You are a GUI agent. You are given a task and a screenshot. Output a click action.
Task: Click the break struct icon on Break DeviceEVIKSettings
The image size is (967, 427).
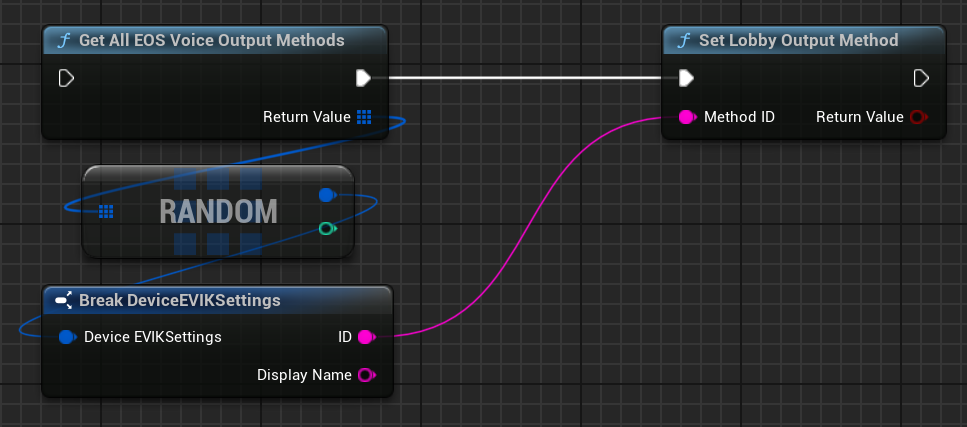pos(63,300)
